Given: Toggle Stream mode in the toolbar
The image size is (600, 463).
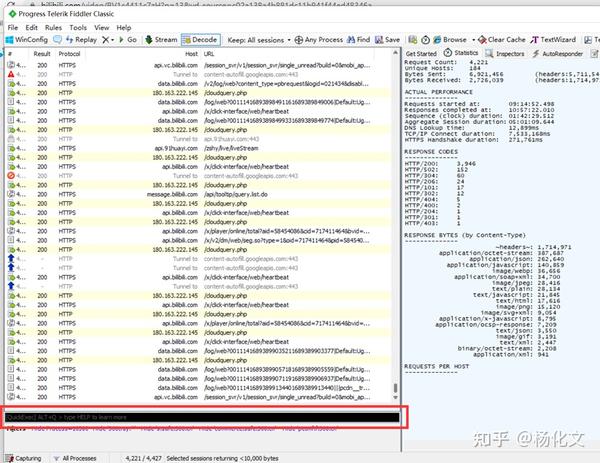Looking at the screenshot, I should (161, 40).
